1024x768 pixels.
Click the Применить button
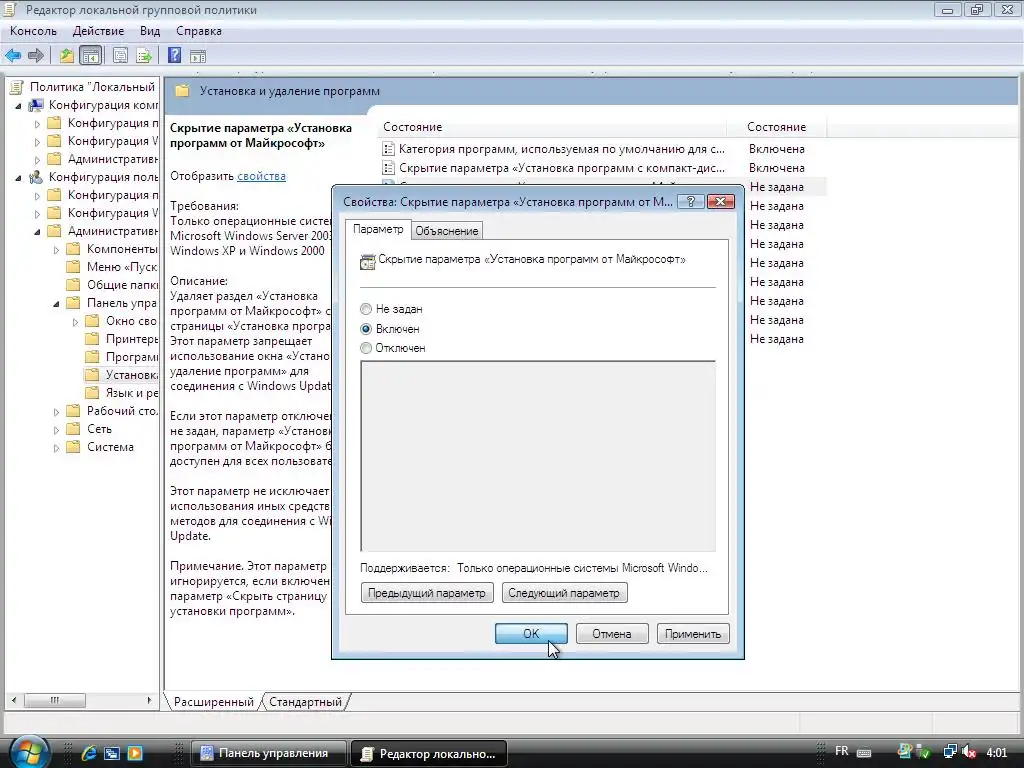coord(693,633)
